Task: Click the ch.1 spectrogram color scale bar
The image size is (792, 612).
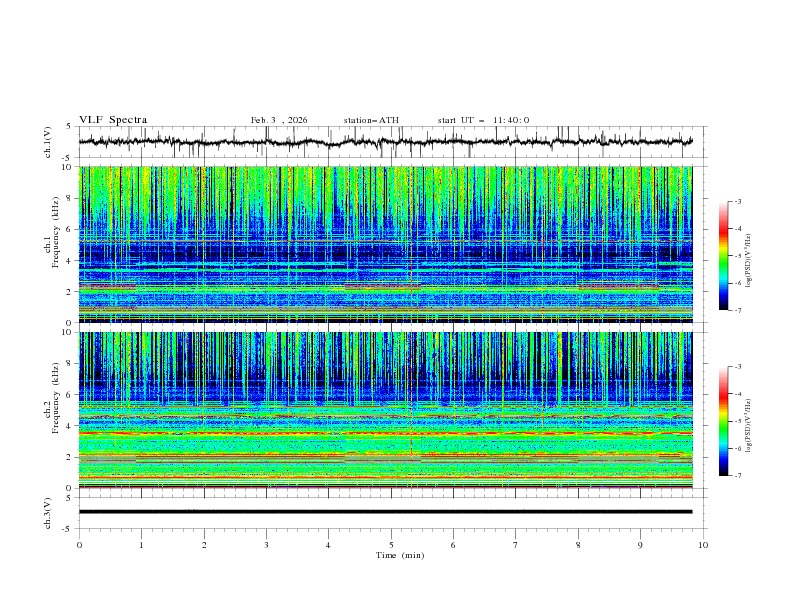Action: [x=723, y=256]
